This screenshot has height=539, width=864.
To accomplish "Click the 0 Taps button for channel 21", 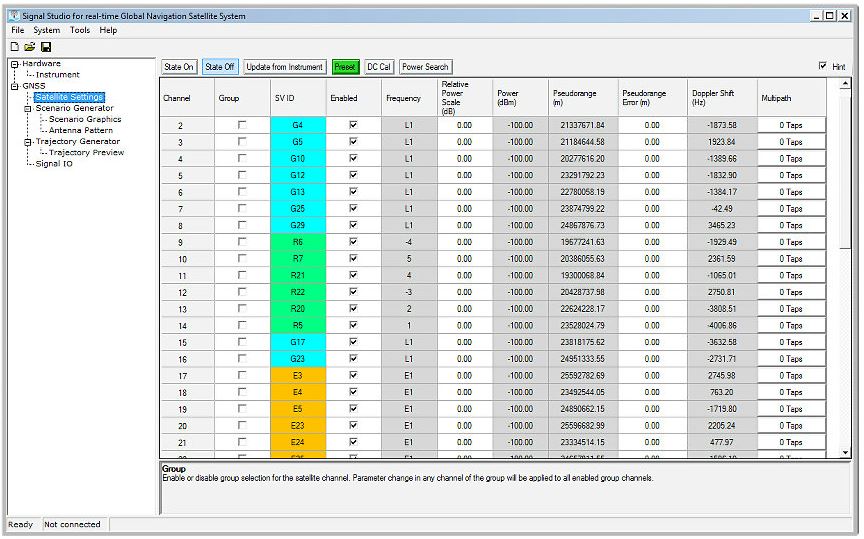I will [791, 442].
